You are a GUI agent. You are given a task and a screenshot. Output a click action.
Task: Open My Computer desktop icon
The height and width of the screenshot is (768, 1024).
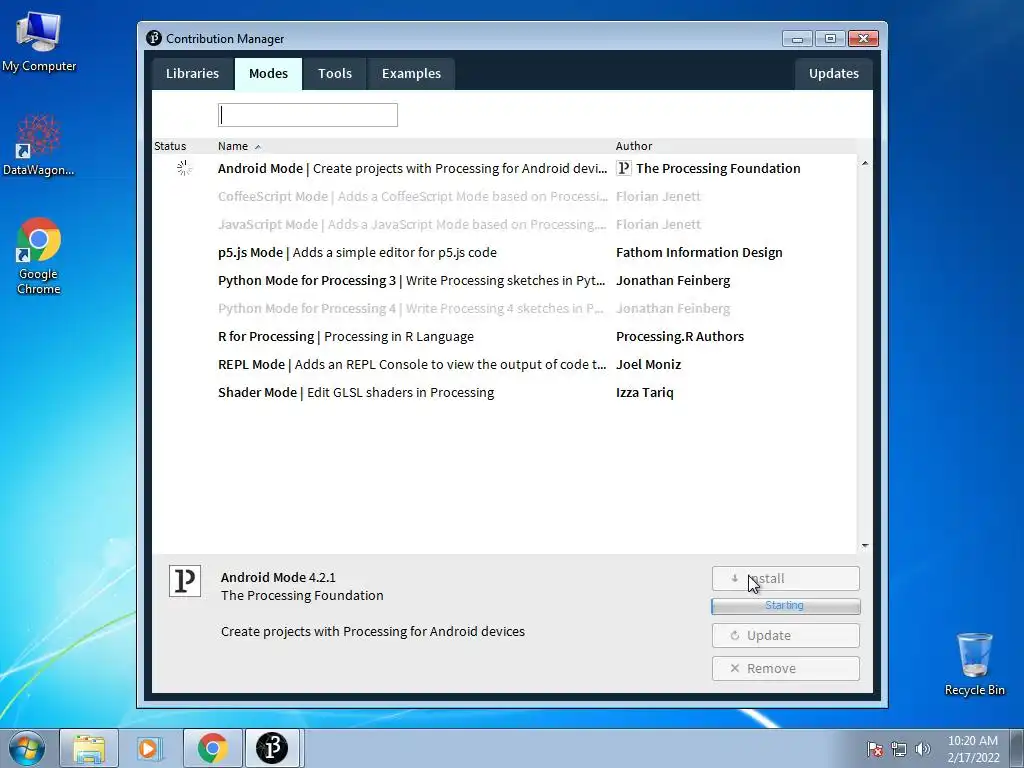click(x=39, y=42)
